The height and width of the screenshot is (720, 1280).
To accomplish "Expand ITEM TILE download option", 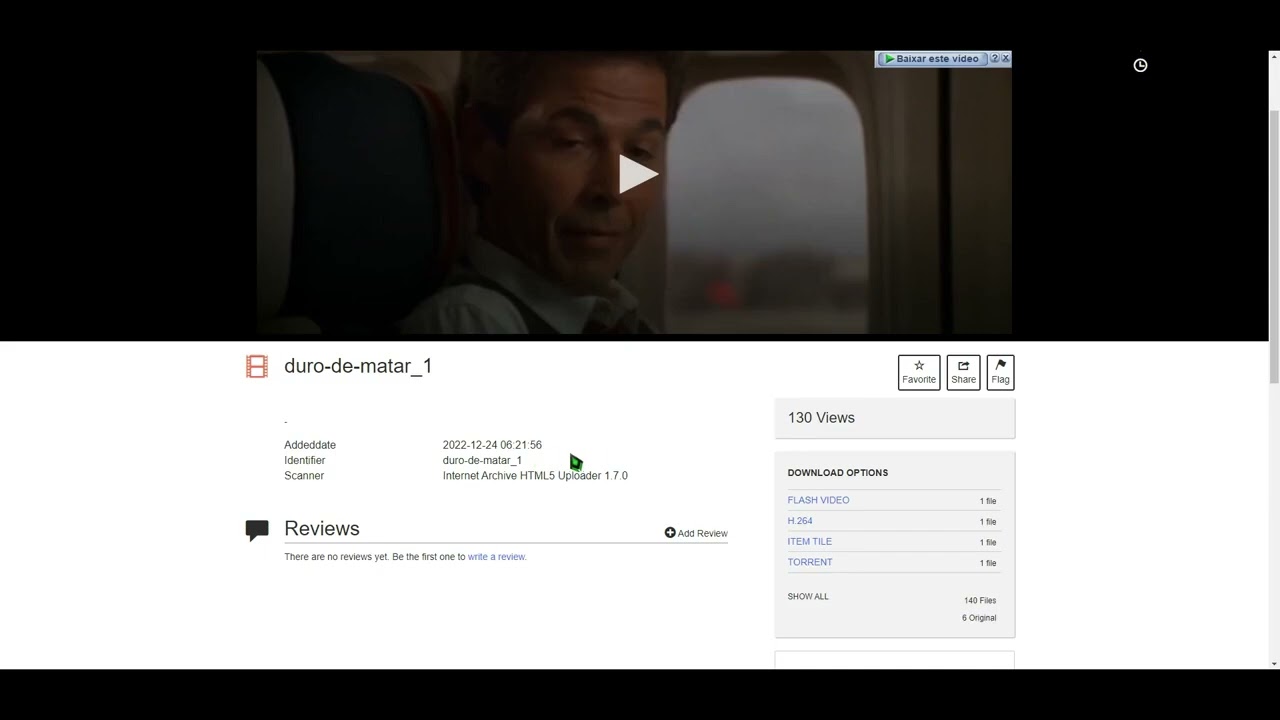I will click(809, 542).
